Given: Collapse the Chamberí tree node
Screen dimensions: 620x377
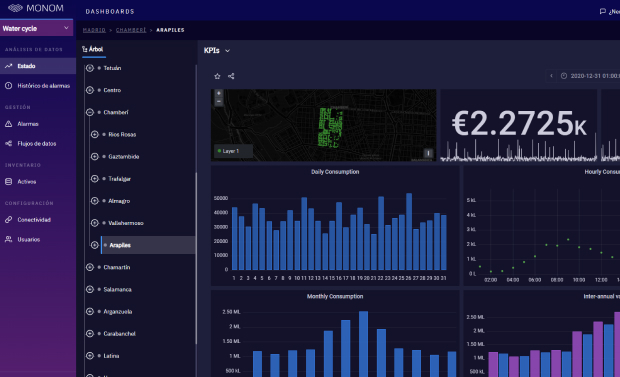Looking at the screenshot, I should point(90,112).
